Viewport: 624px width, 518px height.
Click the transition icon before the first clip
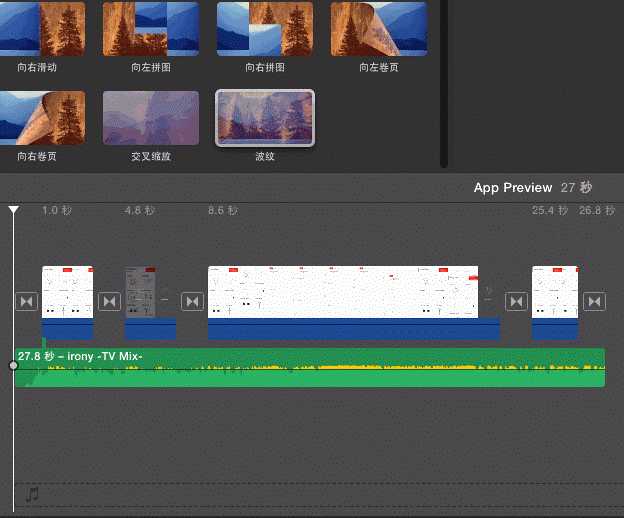click(27, 302)
